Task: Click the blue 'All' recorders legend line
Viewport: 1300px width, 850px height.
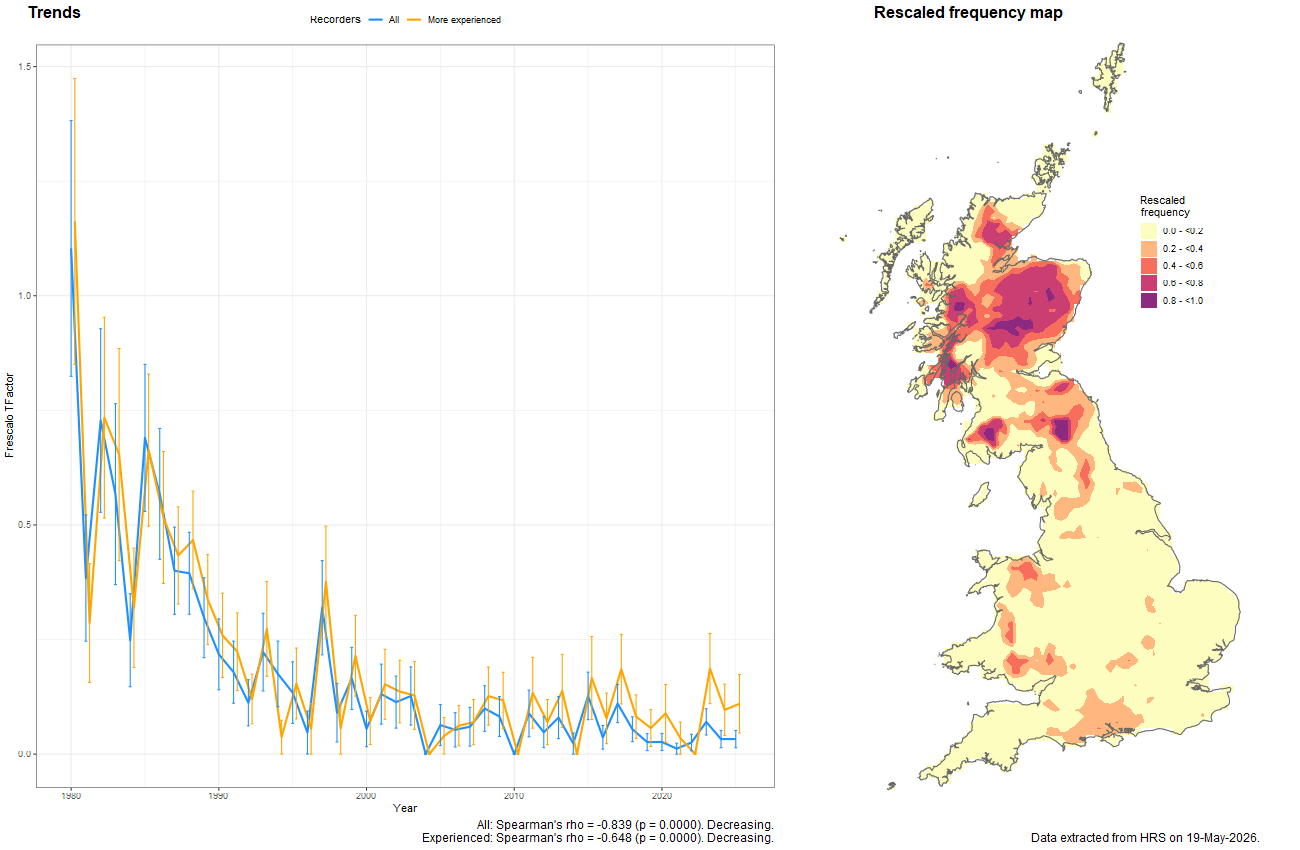Action: click(x=376, y=20)
